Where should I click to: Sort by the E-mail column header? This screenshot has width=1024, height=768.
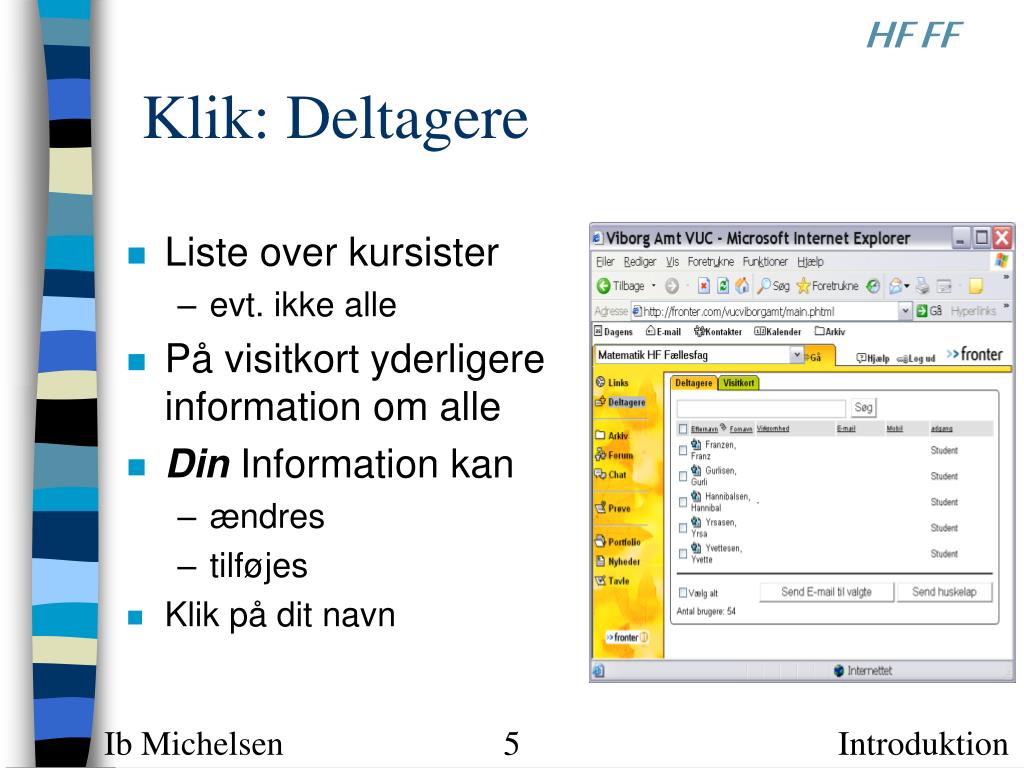[x=846, y=429]
